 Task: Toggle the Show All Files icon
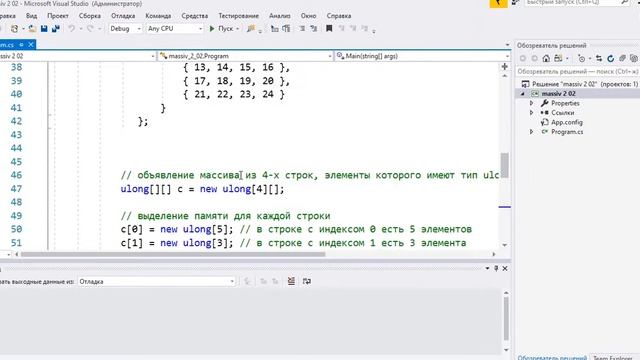coord(634,59)
